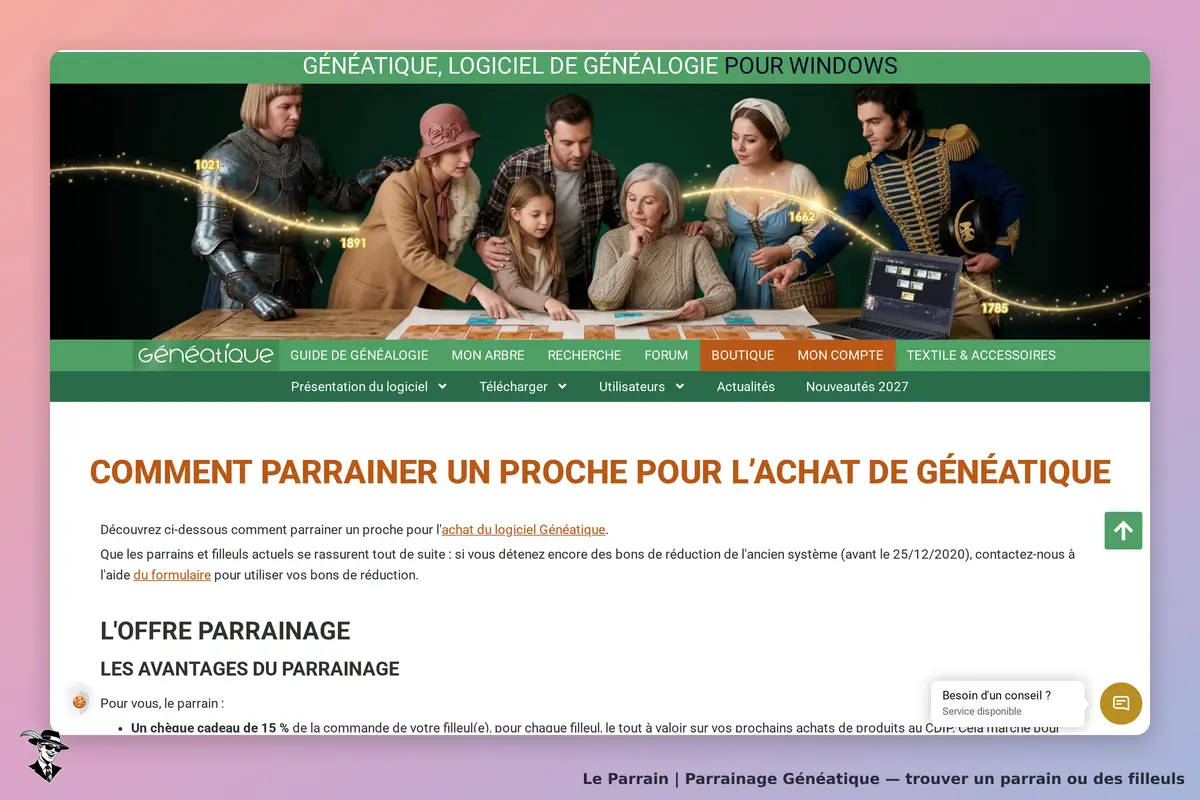Click the 'Un chèque cadeau de 15 %' text
1200x800 pixels.
[210, 727]
